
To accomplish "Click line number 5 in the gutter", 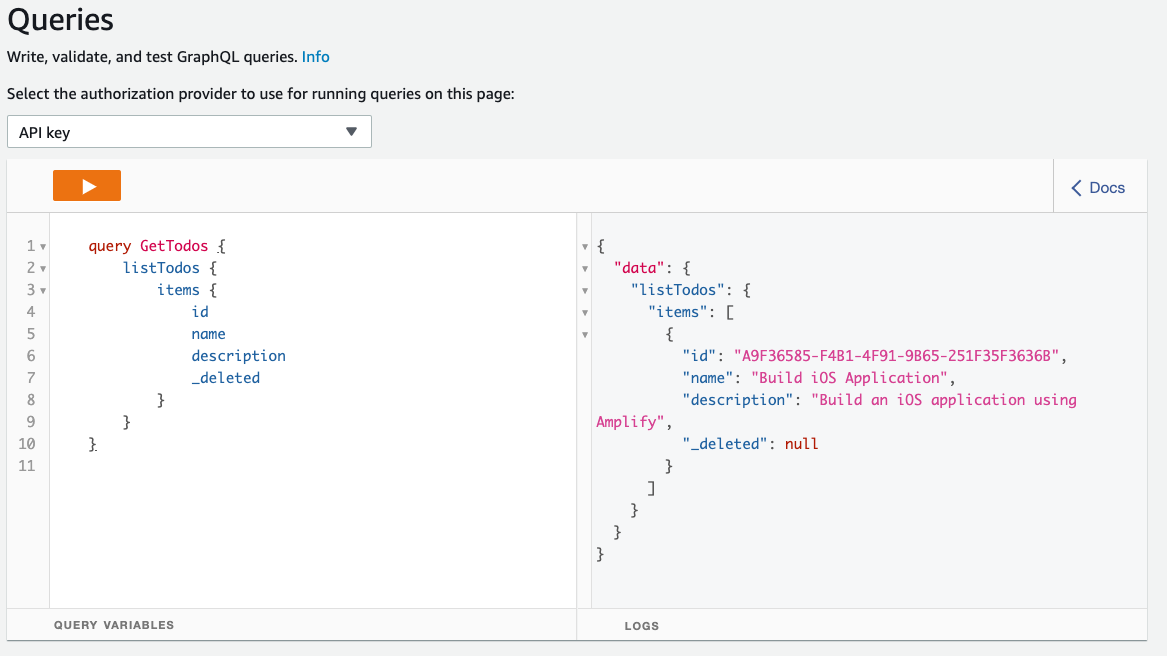I will tap(31, 334).
